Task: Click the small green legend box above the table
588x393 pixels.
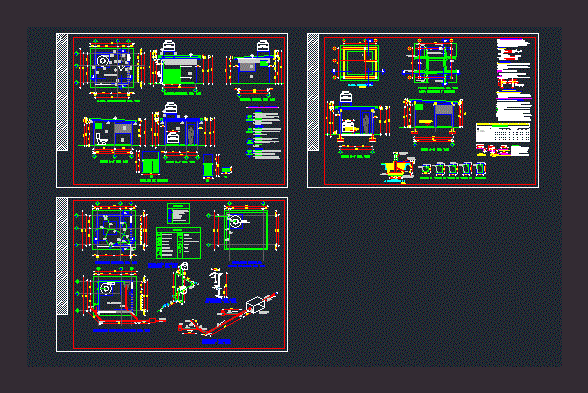Action: point(178,213)
